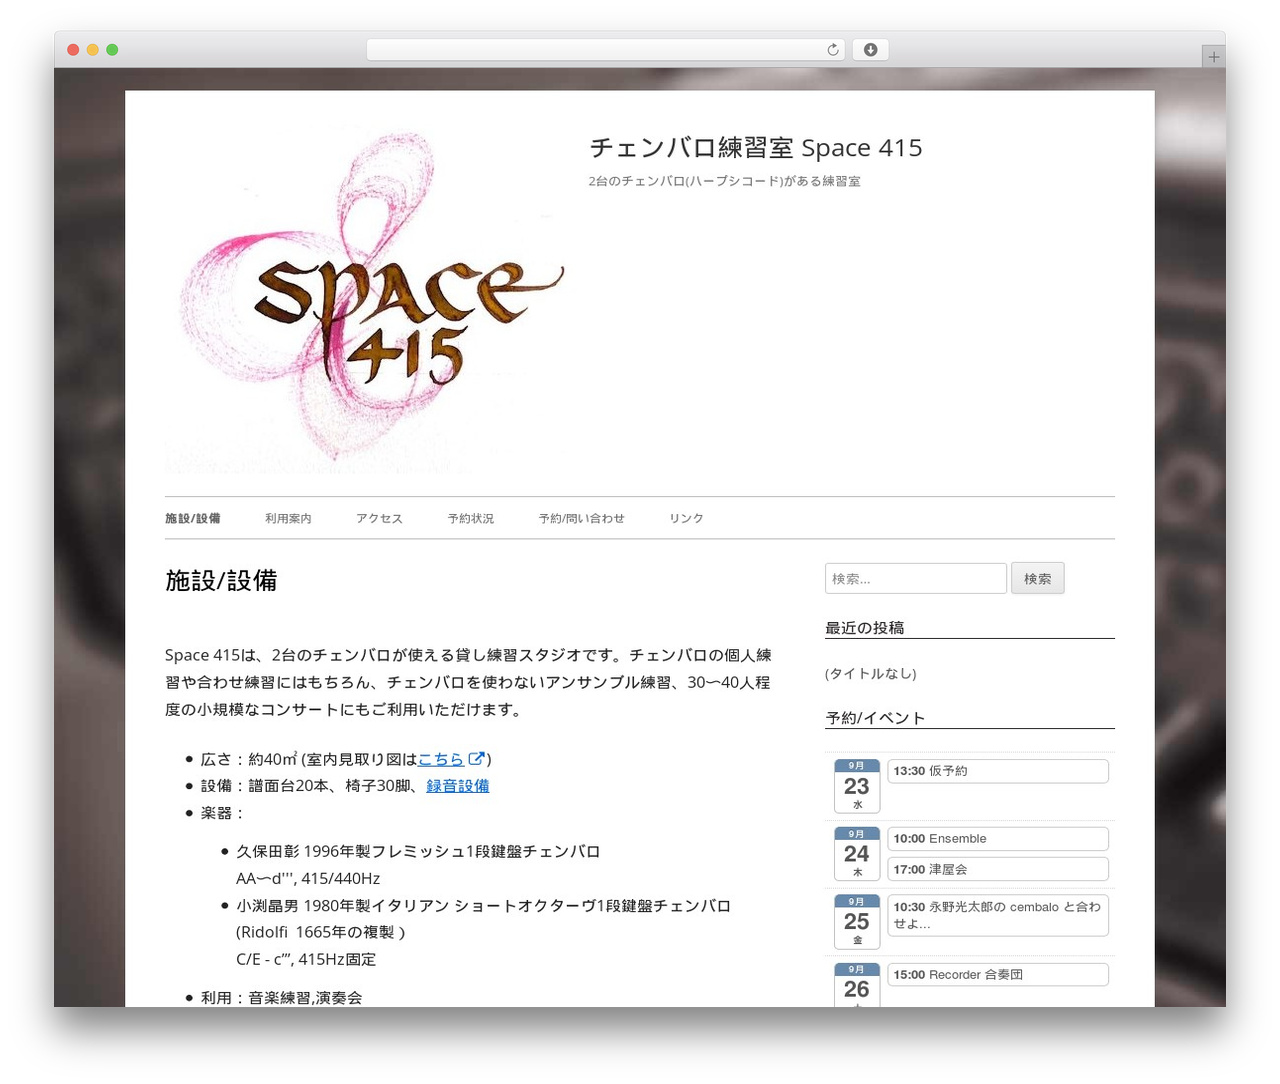Click the external link icon after こちら
The height and width of the screenshot is (1084, 1280).
pos(477,758)
